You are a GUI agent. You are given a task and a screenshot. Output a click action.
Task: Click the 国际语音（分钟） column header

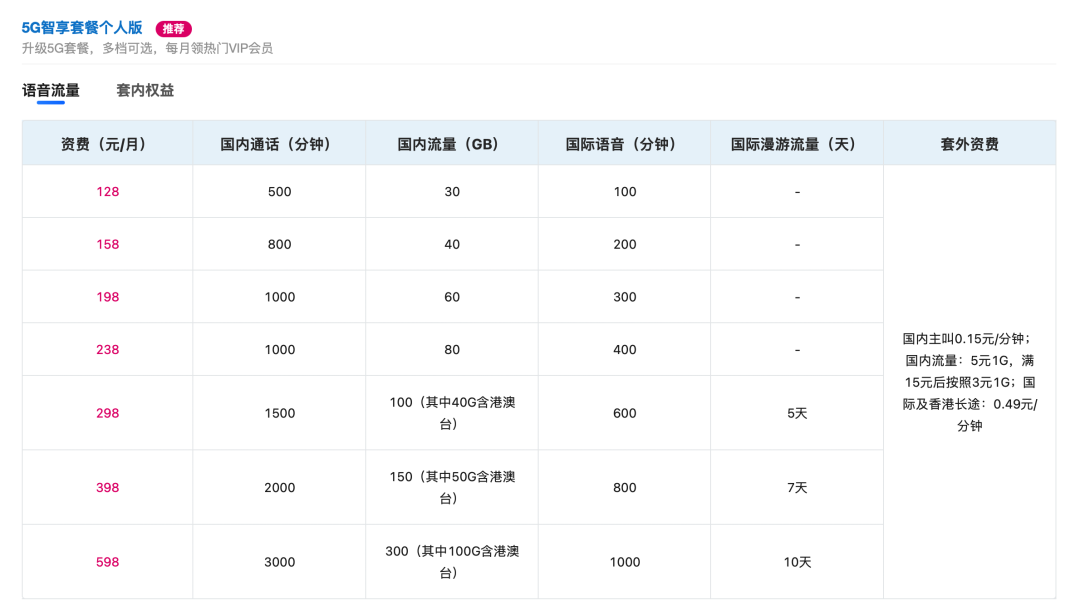624,143
